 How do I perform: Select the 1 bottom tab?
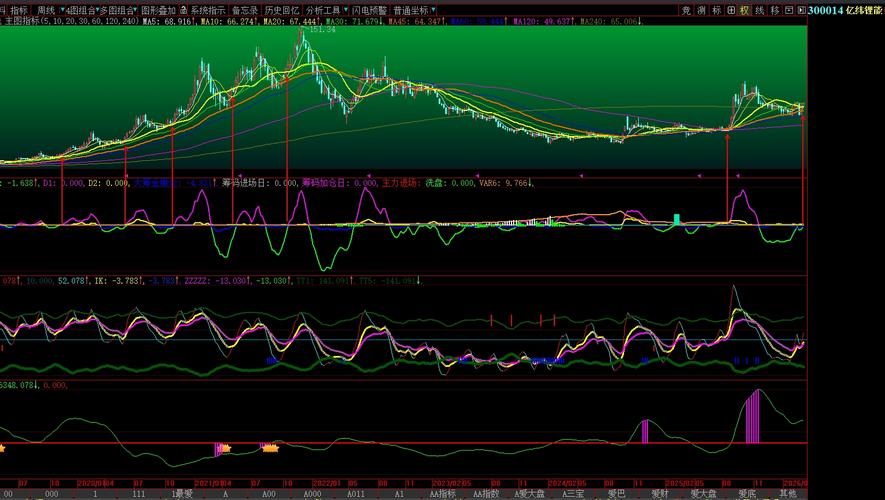click(x=95, y=494)
